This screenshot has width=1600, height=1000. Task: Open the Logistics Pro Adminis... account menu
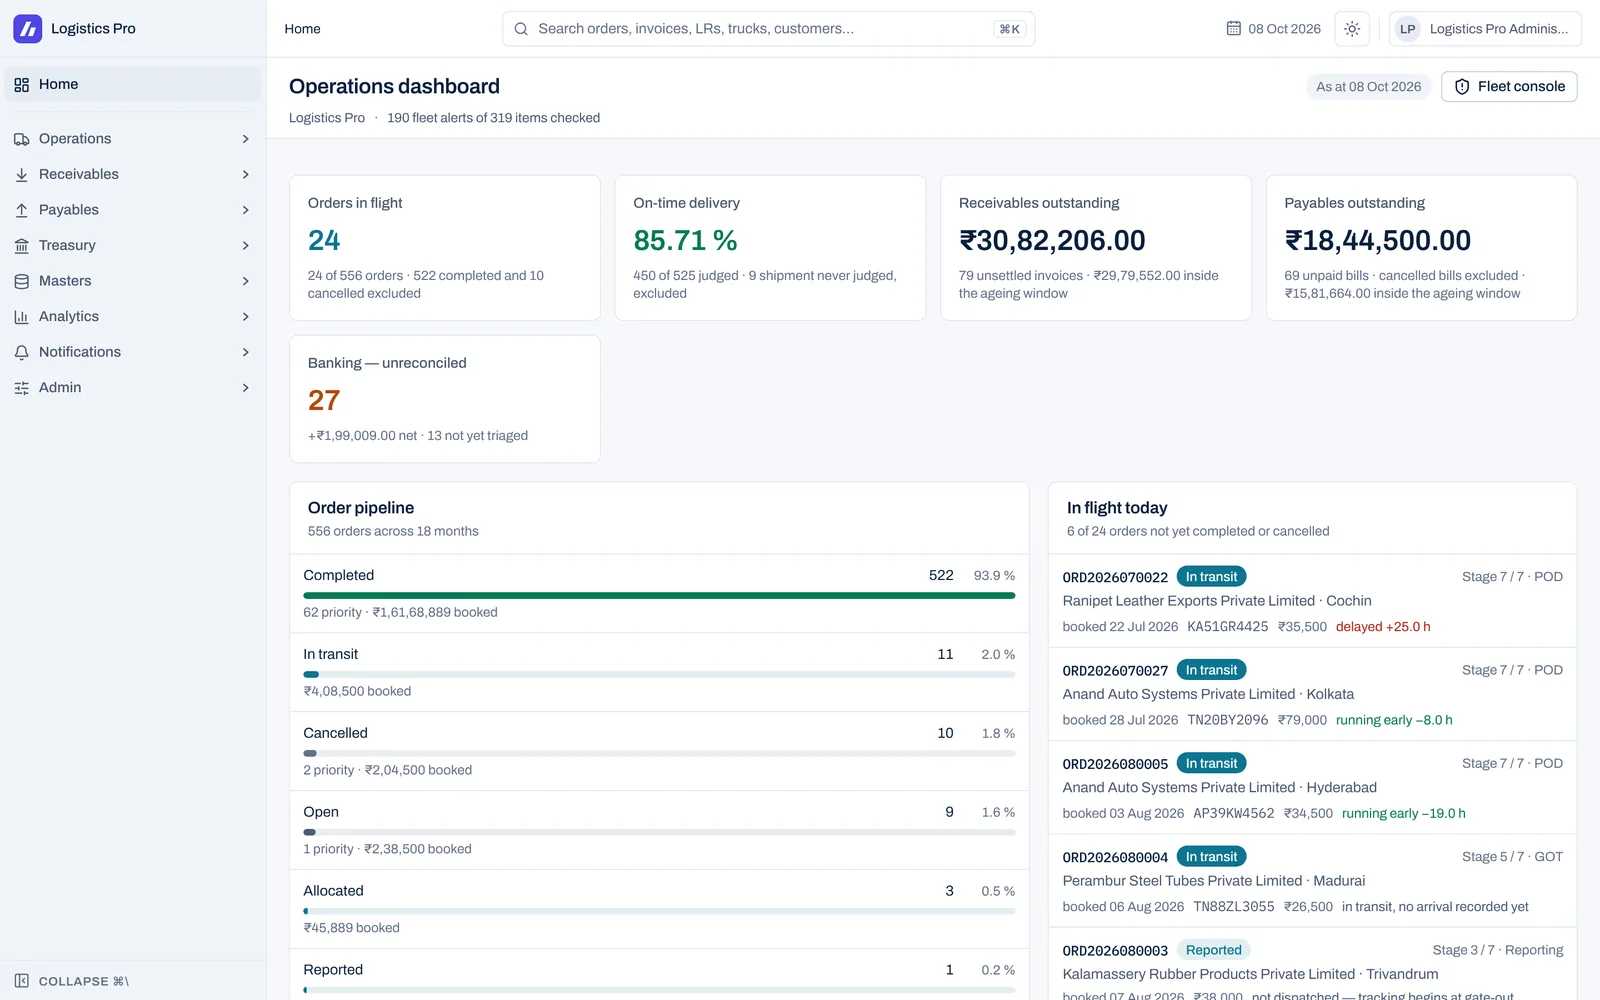click(1485, 29)
